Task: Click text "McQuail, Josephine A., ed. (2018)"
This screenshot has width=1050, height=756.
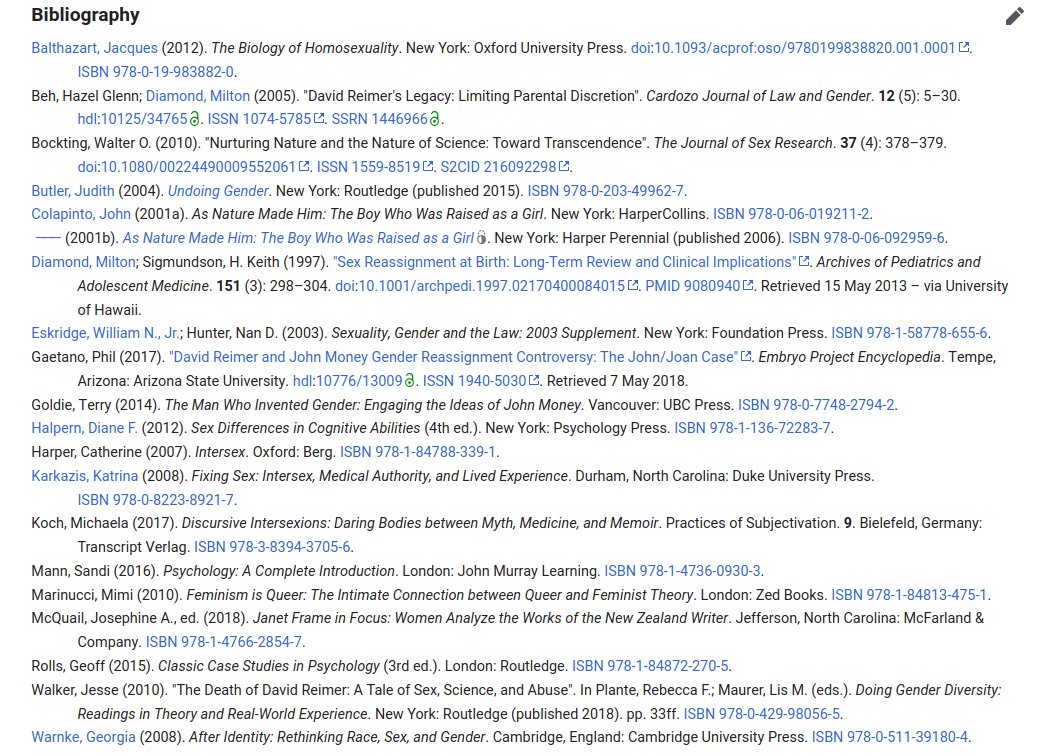Action: tap(140, 618)
